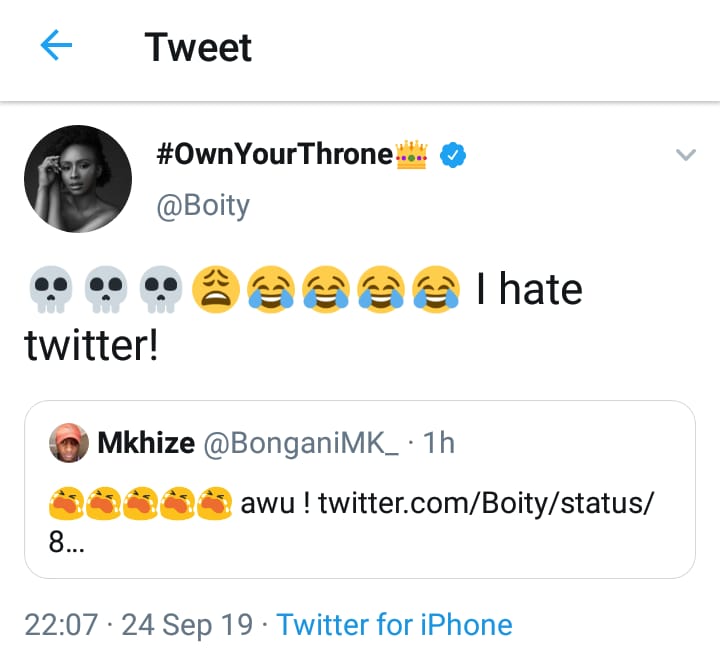Tap the @BonganiMK_ handle
Viewport: 720px width, 661px height.
(301, 443)
